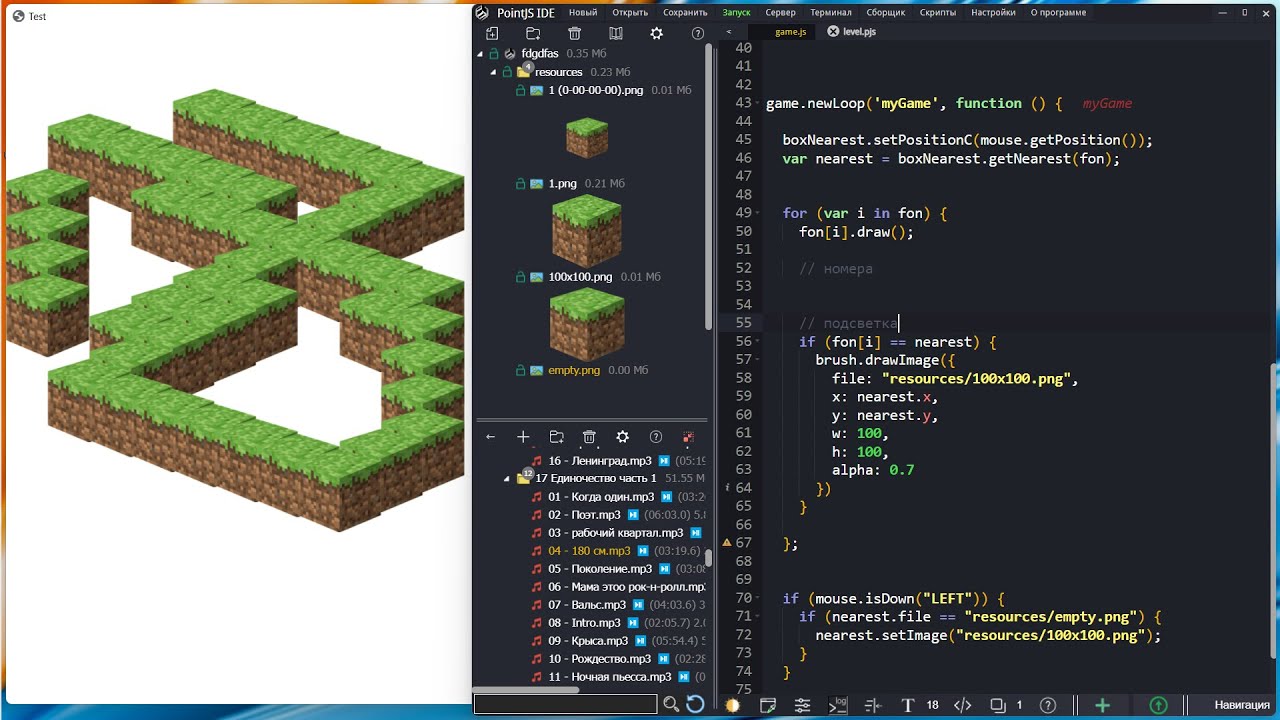The width and height of the screenshot is (1280, 720).
Task: Add folder in music panel toolbar
Action: point(557,437)
